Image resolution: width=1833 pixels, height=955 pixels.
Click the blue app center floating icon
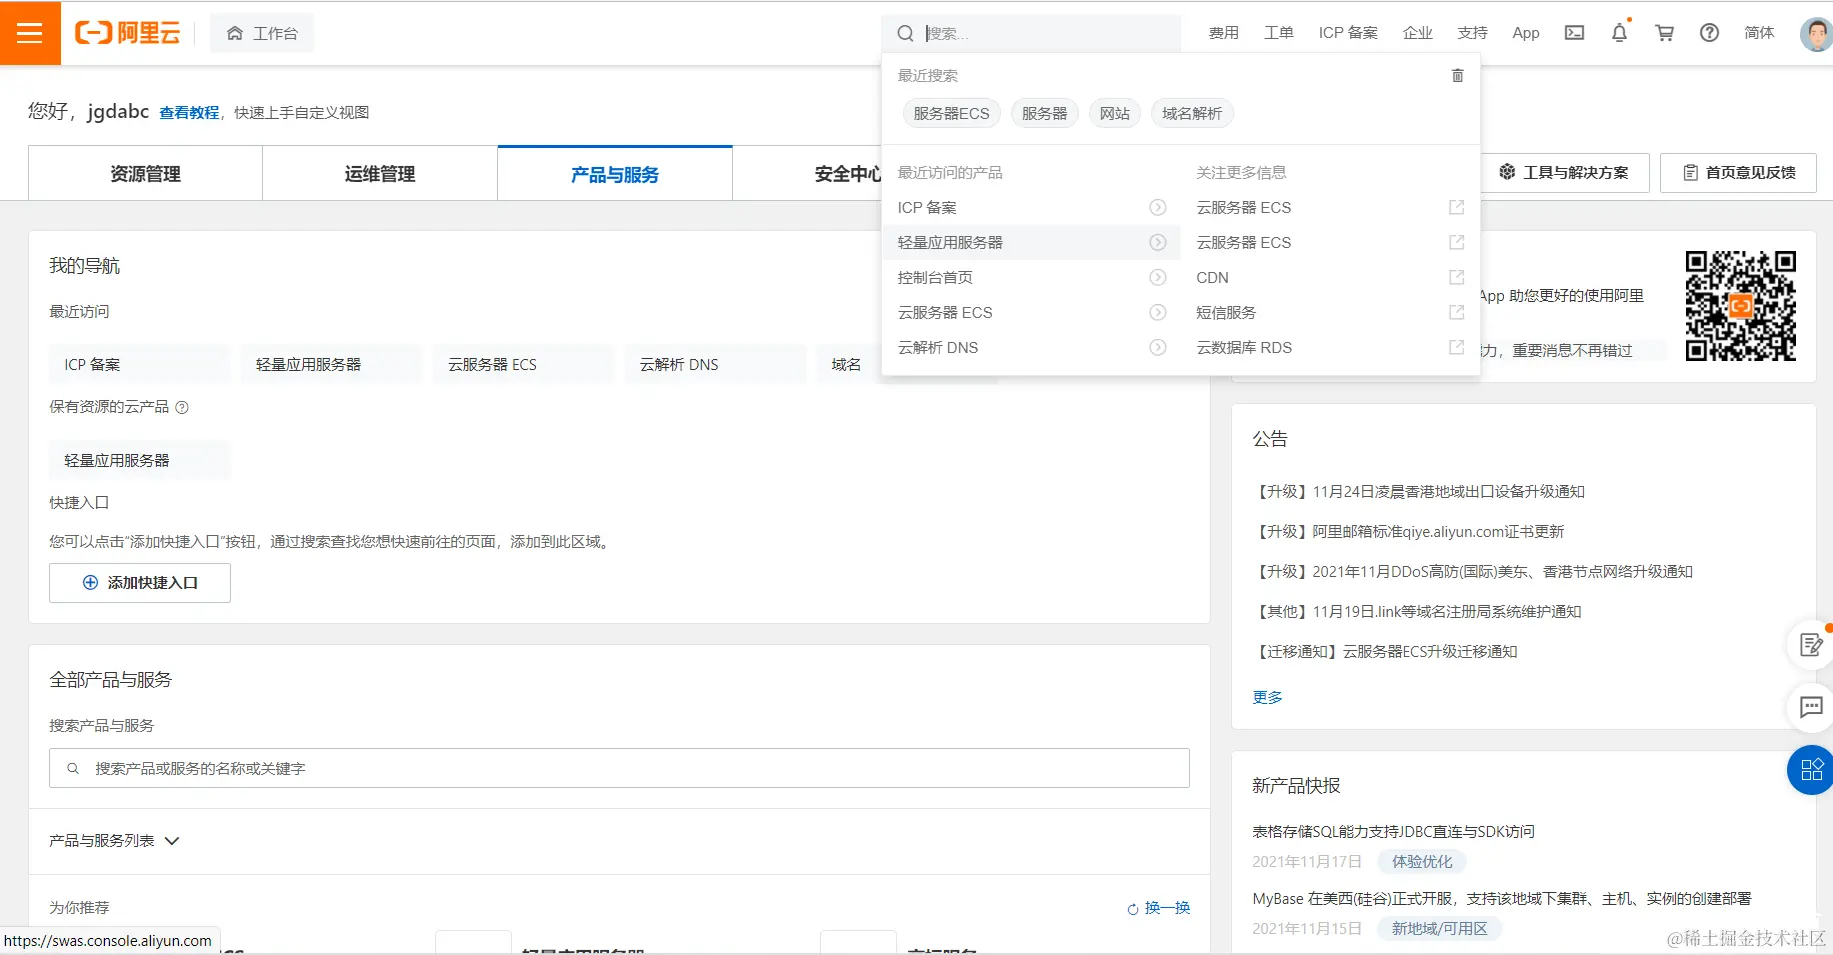click(x=1810, y=770)
